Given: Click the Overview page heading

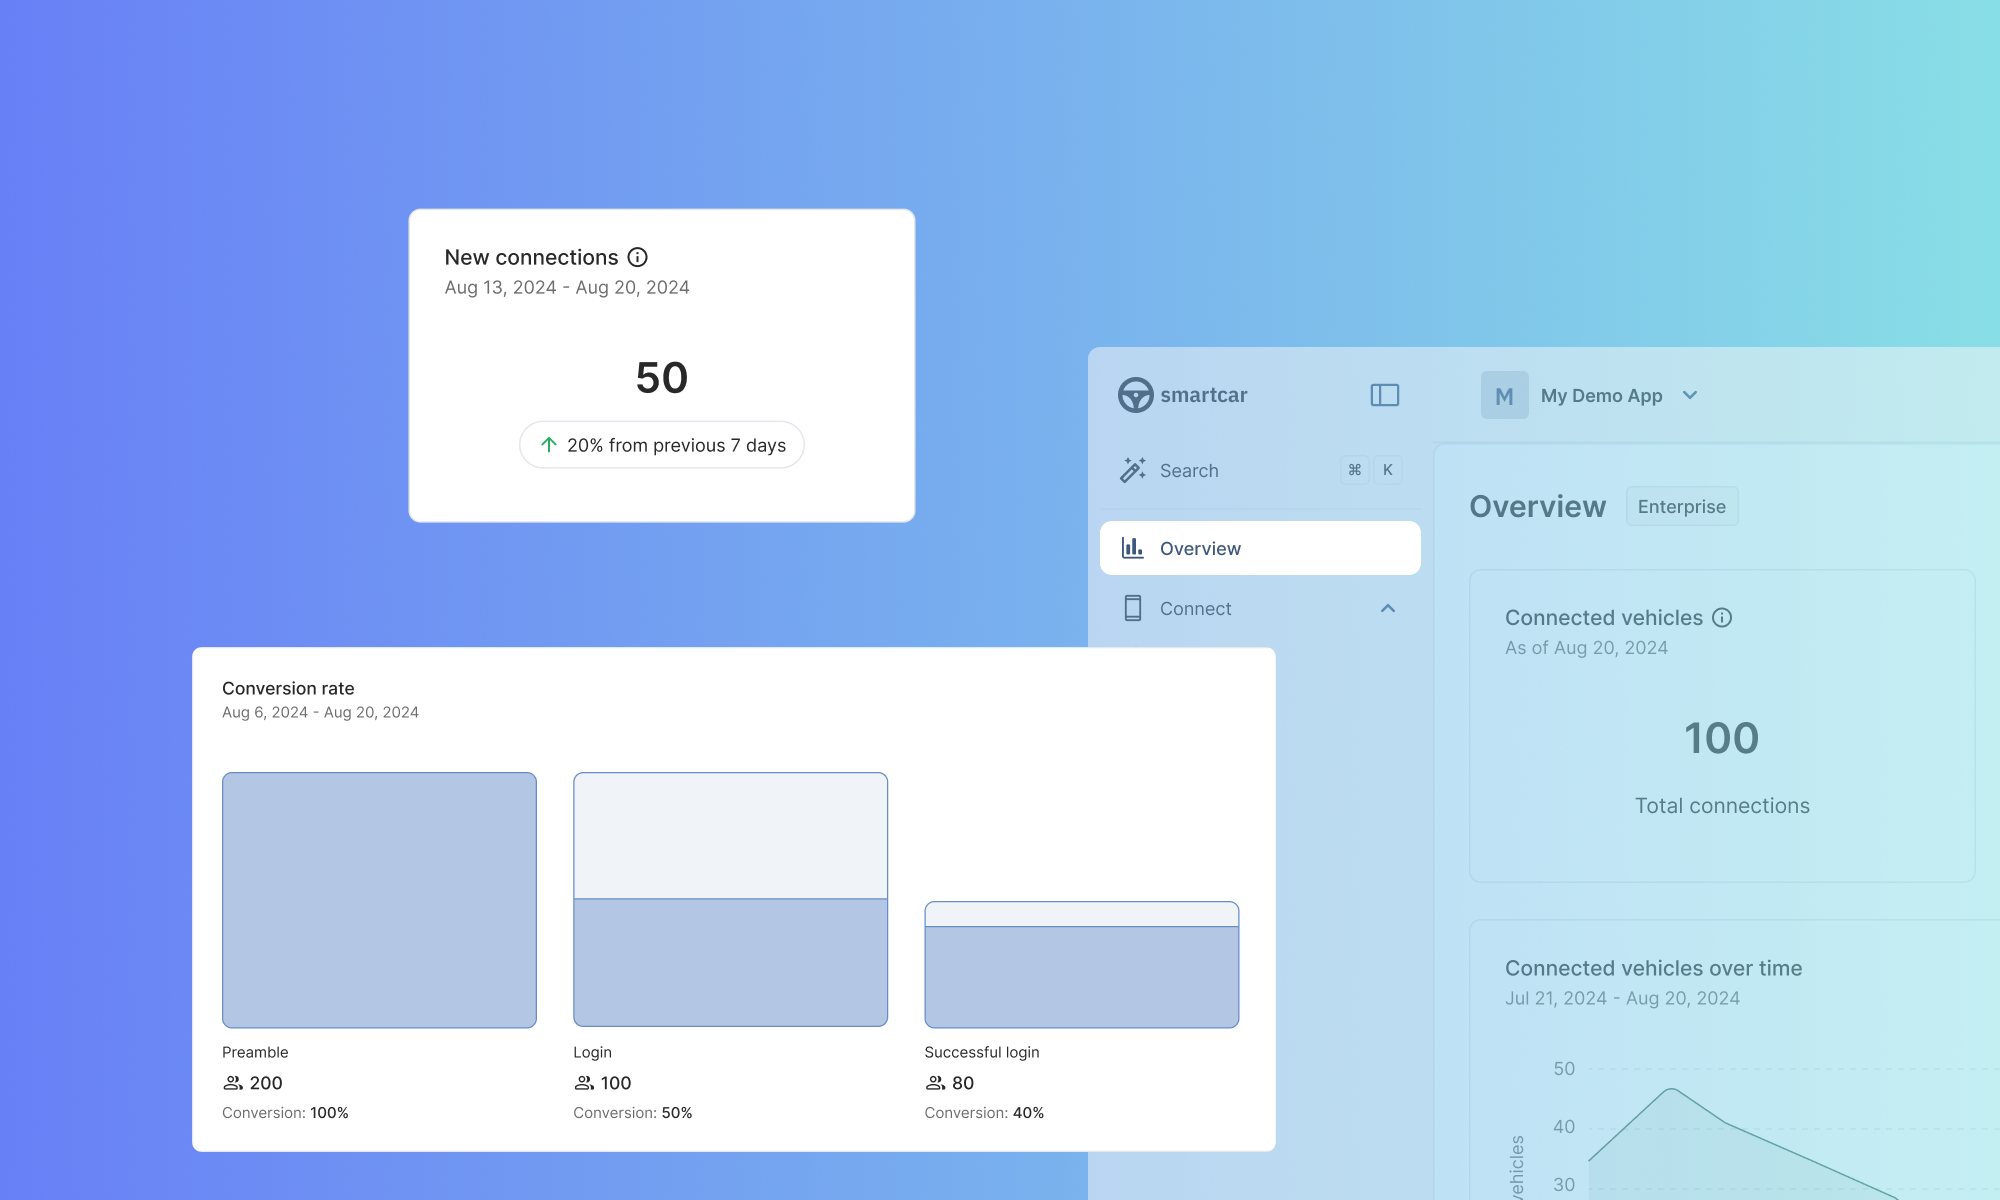Looking at the screenshot, I should point(1538,506).
